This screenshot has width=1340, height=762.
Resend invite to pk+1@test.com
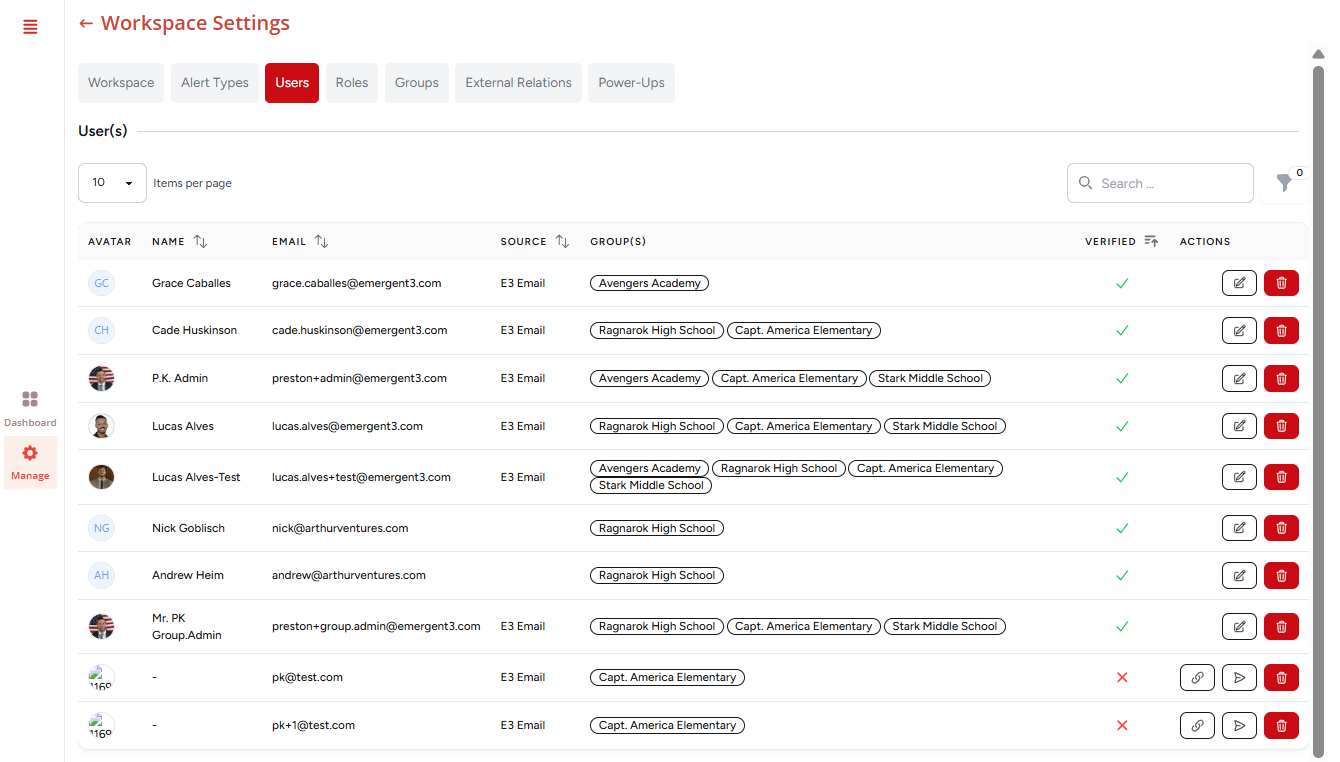(1239, 725)
